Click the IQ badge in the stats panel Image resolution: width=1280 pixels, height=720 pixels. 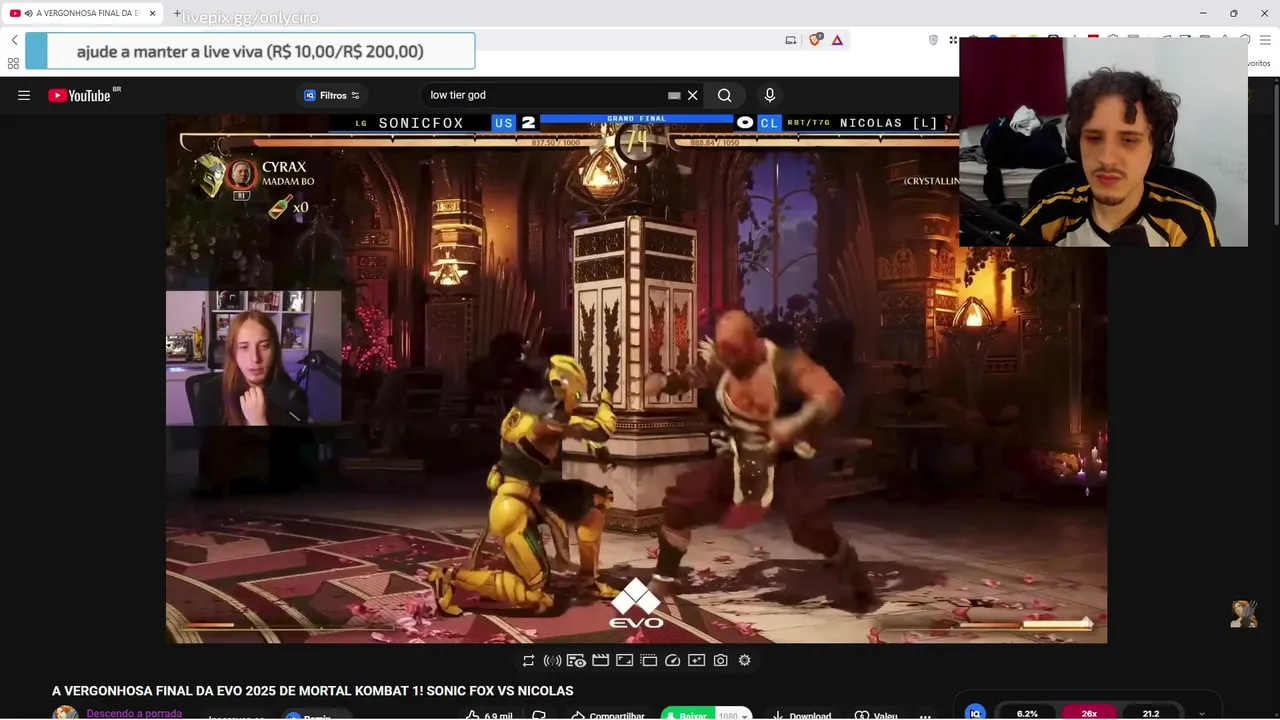pyautogui.click(x=975, y=713)
